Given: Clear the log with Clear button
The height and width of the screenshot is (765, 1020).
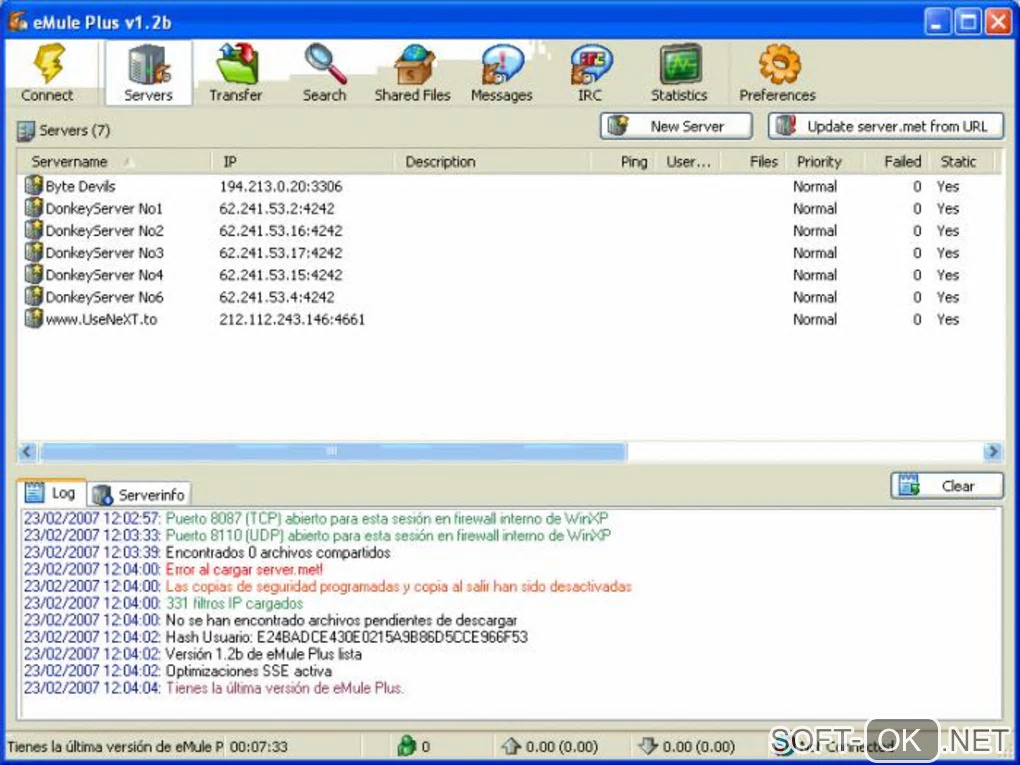Looking at the screenshot, I should point(947,486).
